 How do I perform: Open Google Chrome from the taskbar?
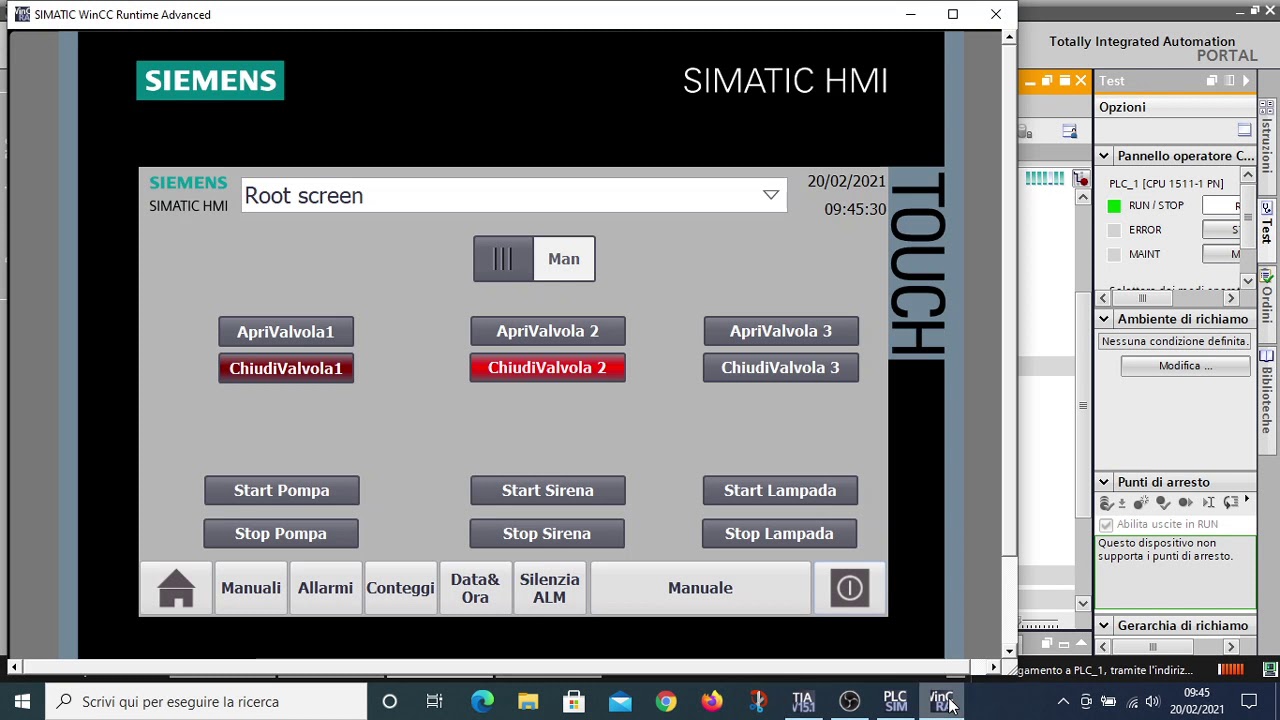(665, 702)
